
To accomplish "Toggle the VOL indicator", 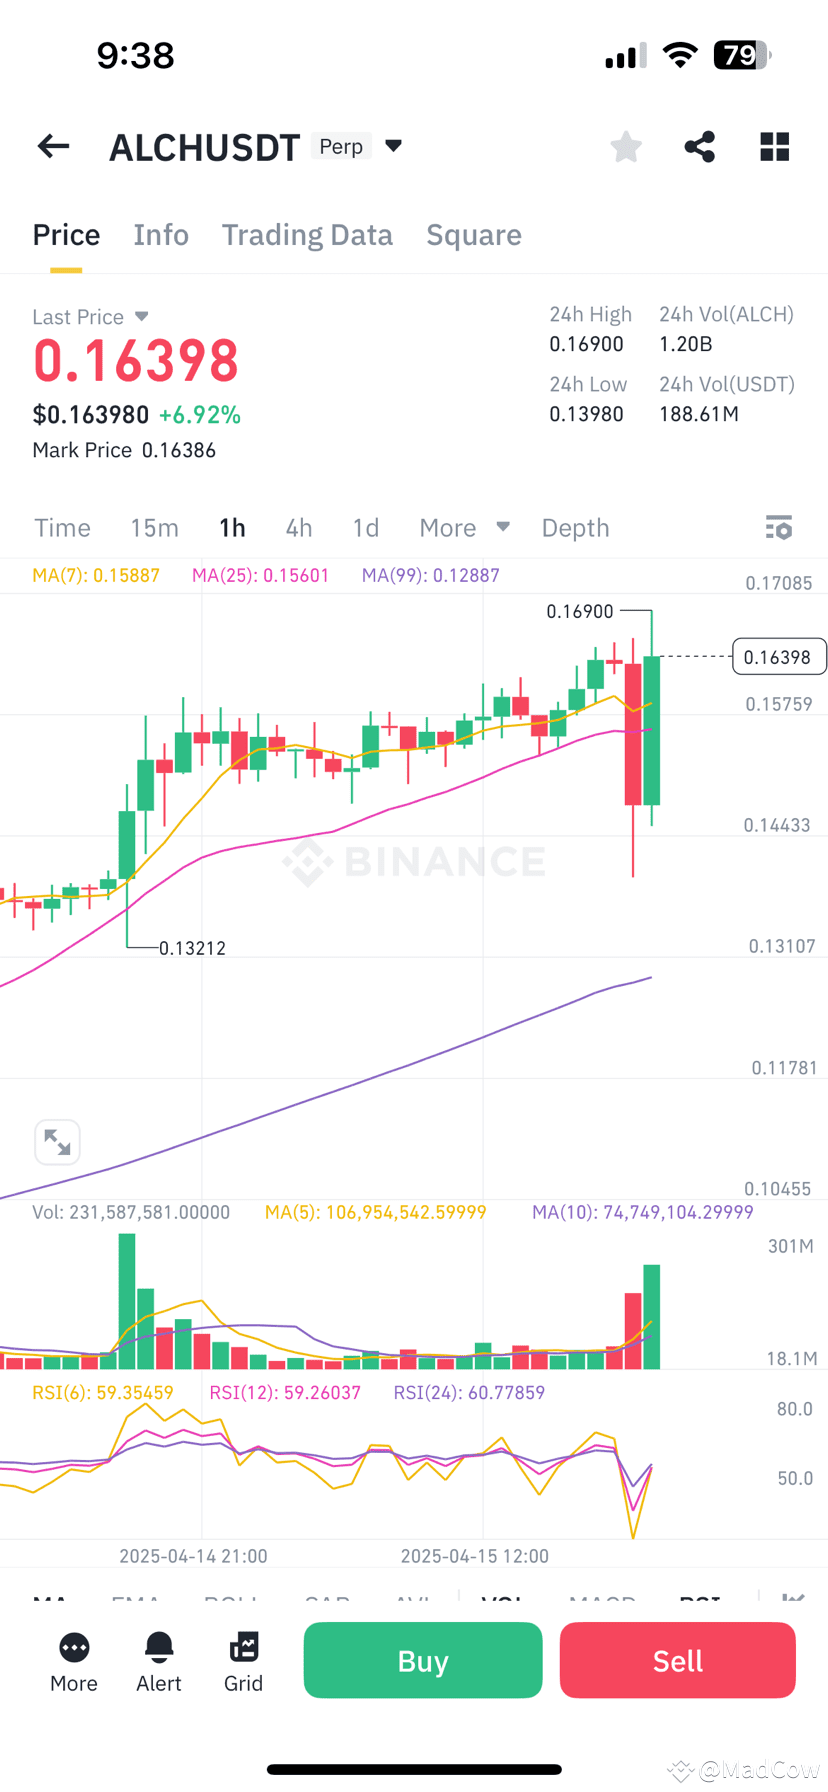I will 505,1600.
